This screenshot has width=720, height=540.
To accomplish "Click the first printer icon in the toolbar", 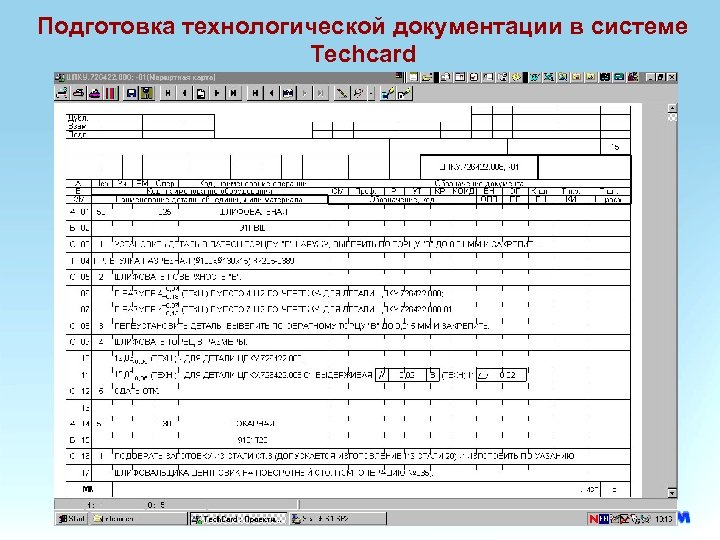I will (x=61, y=93).
